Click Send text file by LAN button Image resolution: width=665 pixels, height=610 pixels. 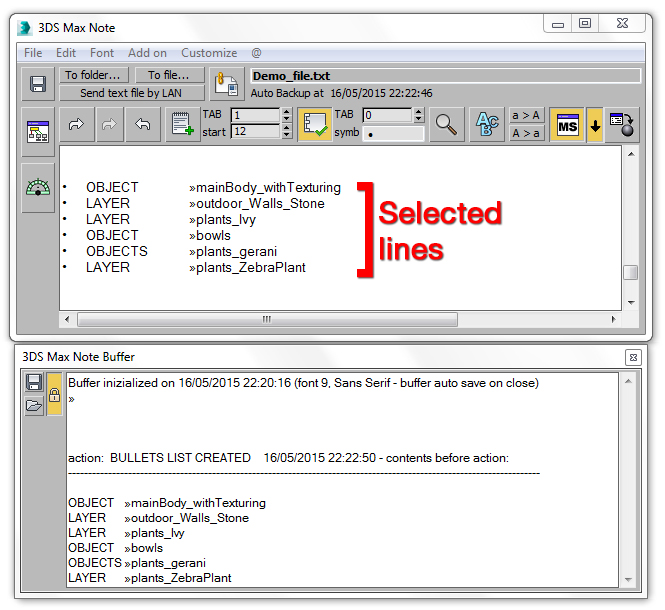[131, 93]
